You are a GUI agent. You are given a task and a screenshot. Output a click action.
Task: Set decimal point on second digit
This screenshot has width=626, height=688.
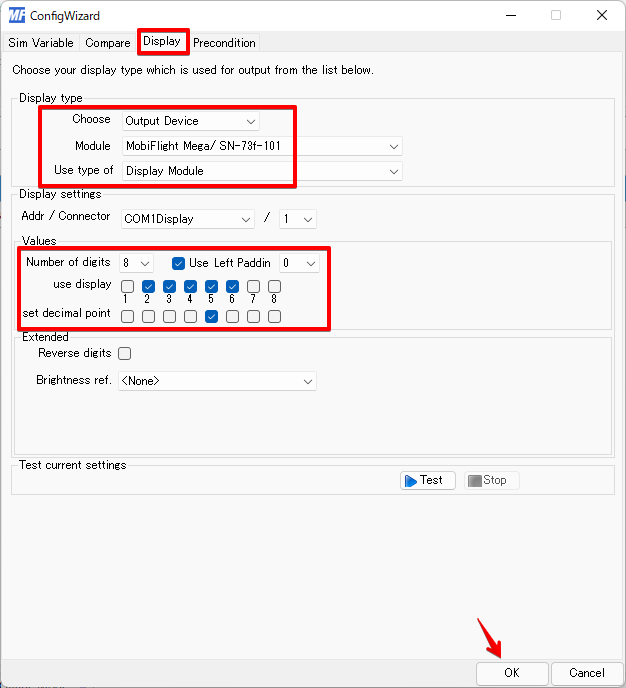tap(148, 316)
